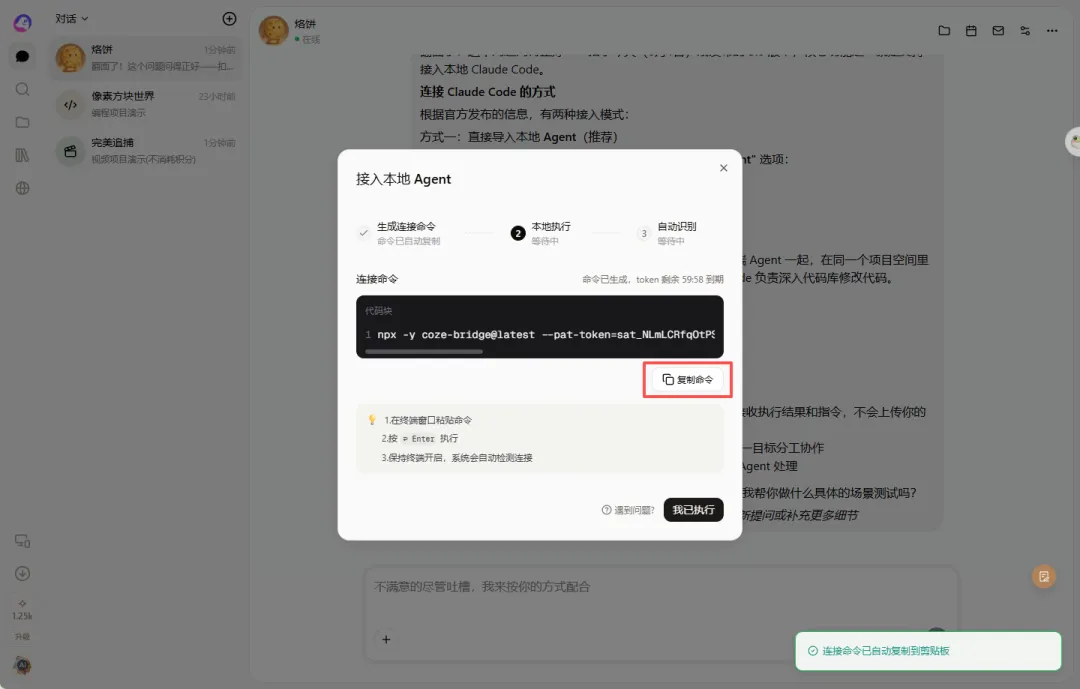Click the 我已执行 button
The image size is (1080, 689).
pyautogui.click(x=693, y=510)
